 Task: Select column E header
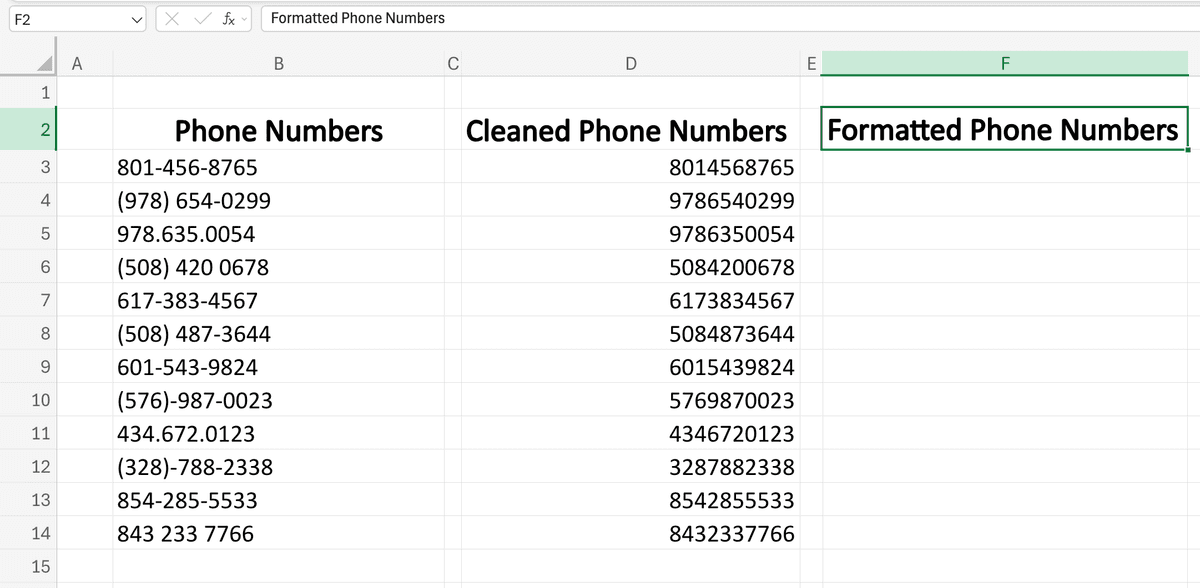[810, 64]
